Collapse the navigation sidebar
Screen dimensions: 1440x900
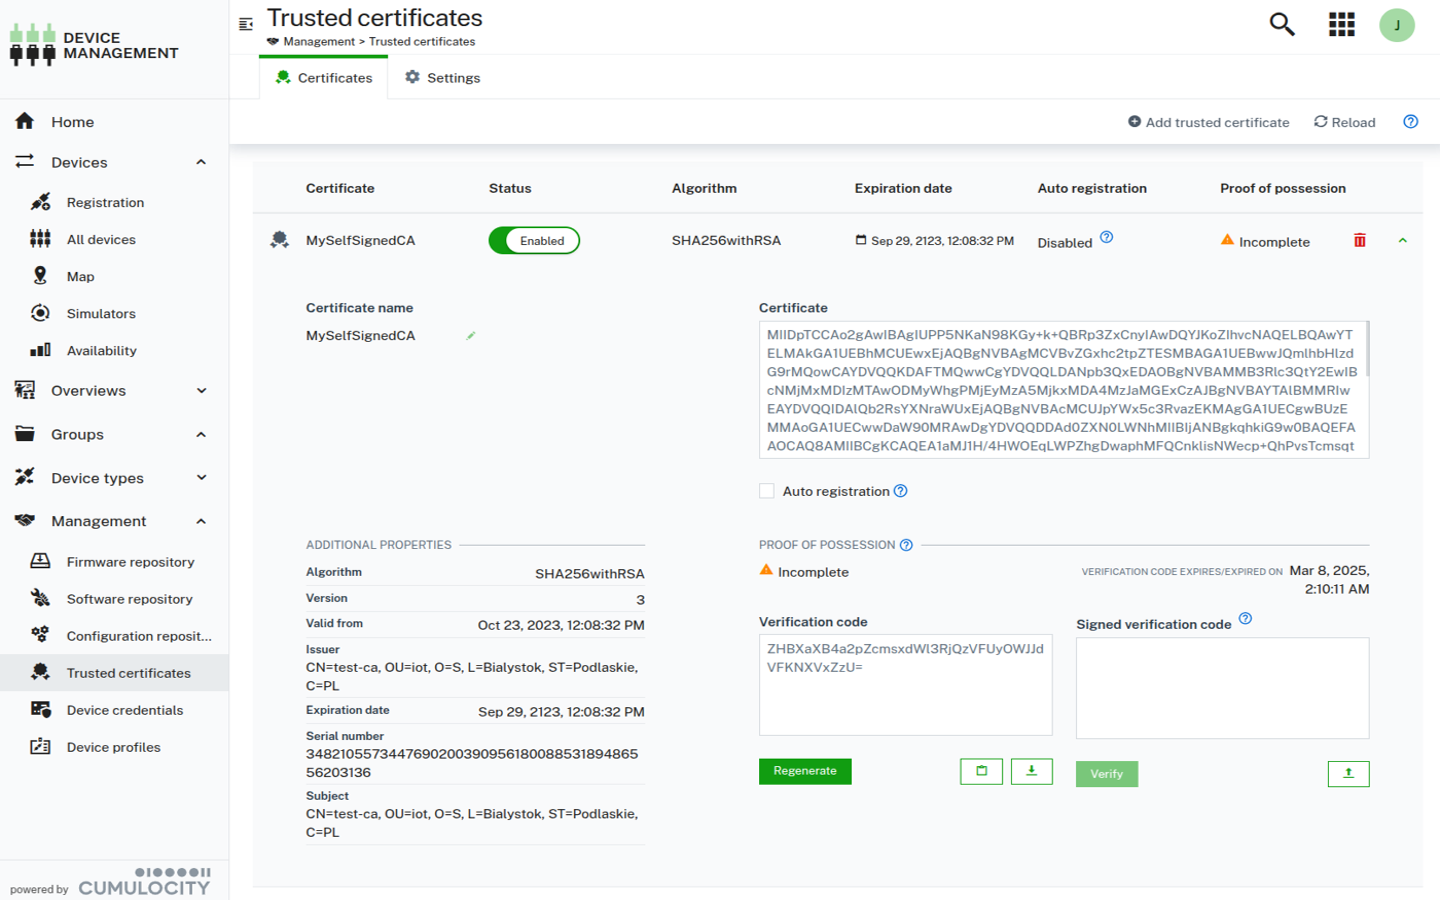coord(246,23)
